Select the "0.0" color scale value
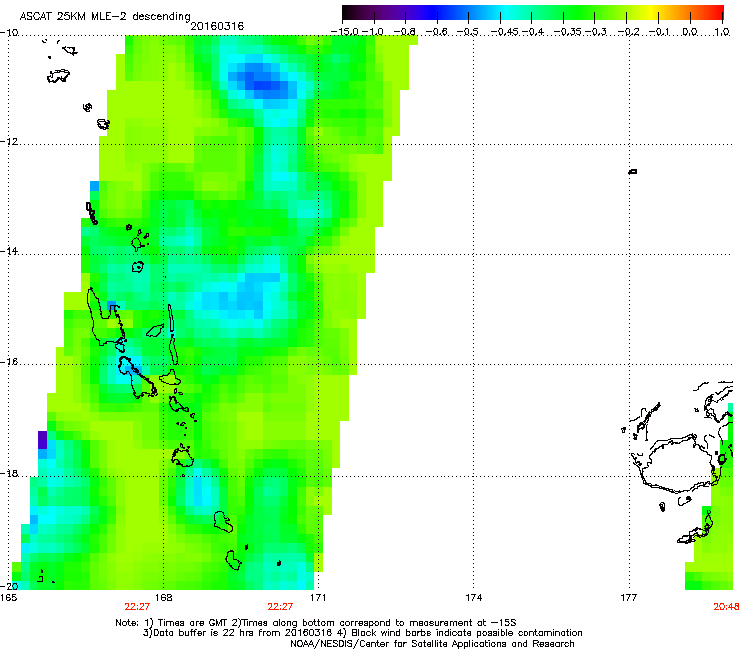Image resolution: width=740 pixels, height=650 pixels. coord(690,32)
